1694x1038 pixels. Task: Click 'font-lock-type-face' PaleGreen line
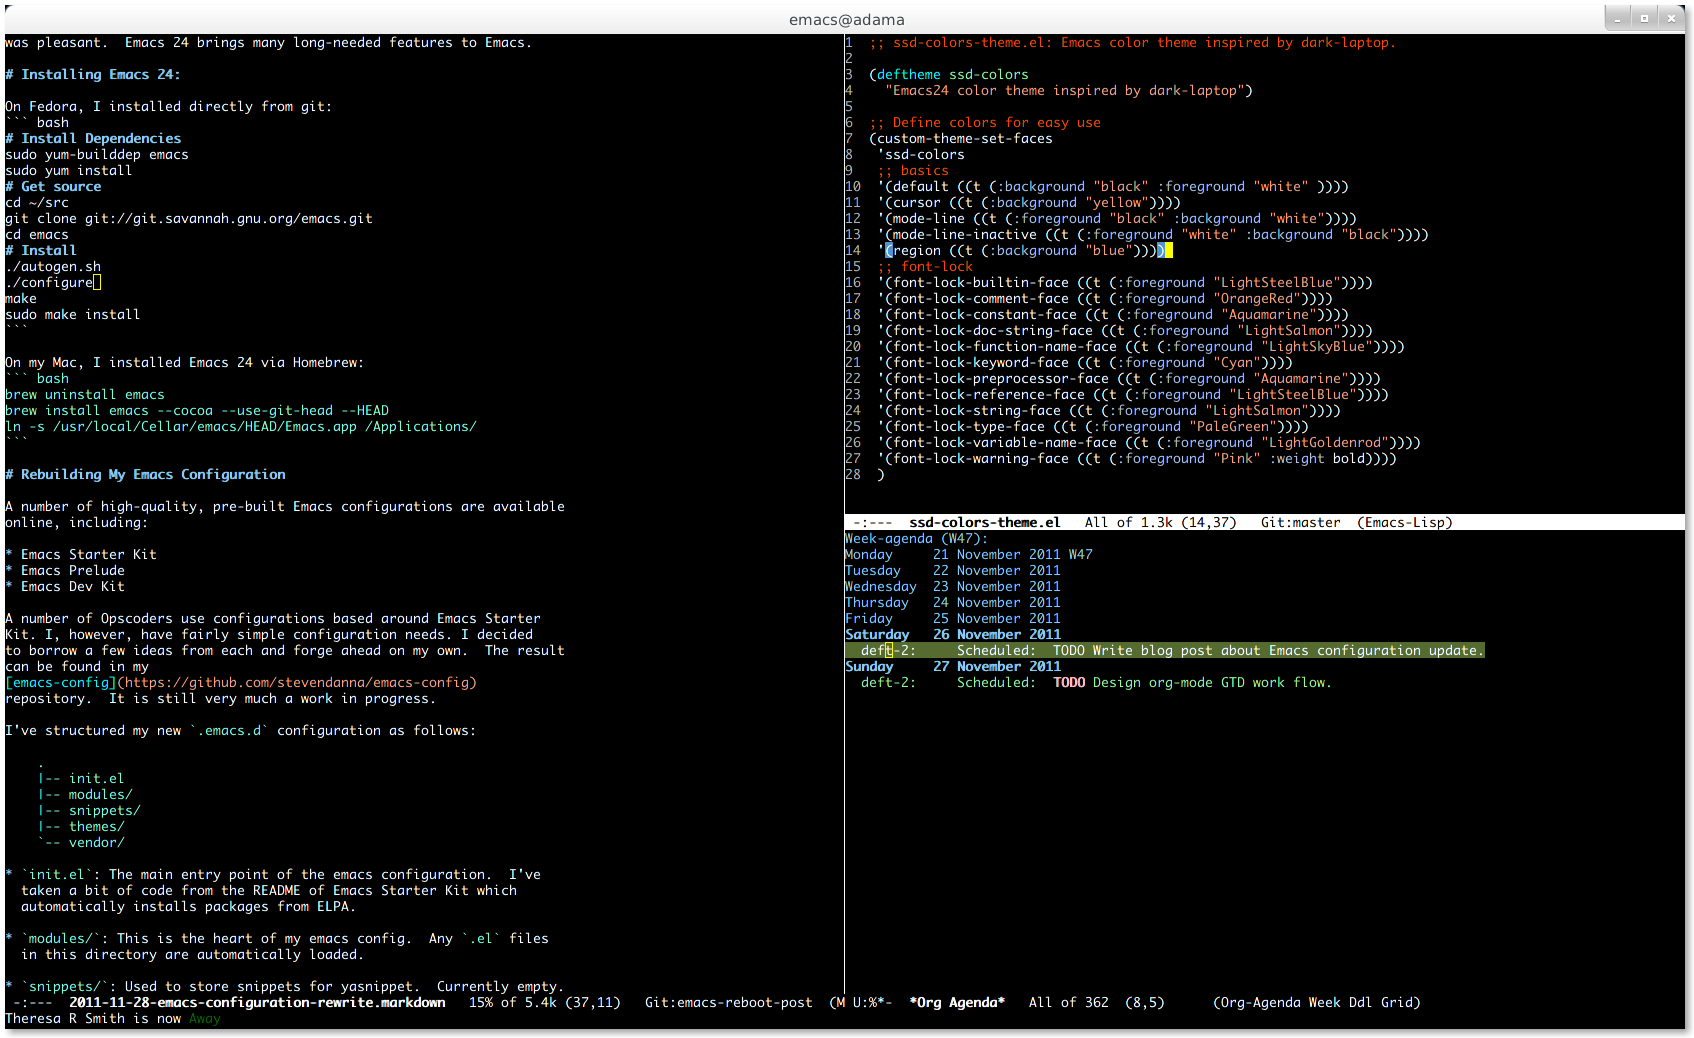pyautogui.click(x=1093, y=426)
